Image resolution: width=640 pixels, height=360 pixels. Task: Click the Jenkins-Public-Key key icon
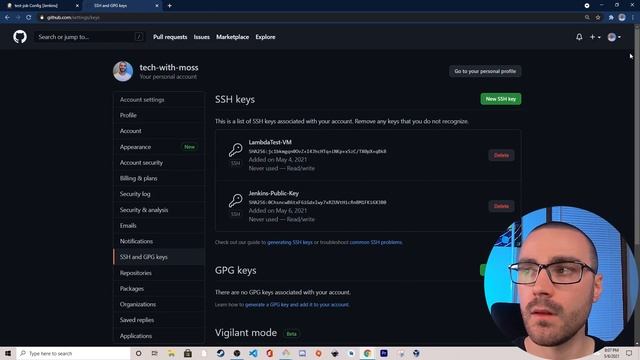pyautogui.click(x=236, y=200)
